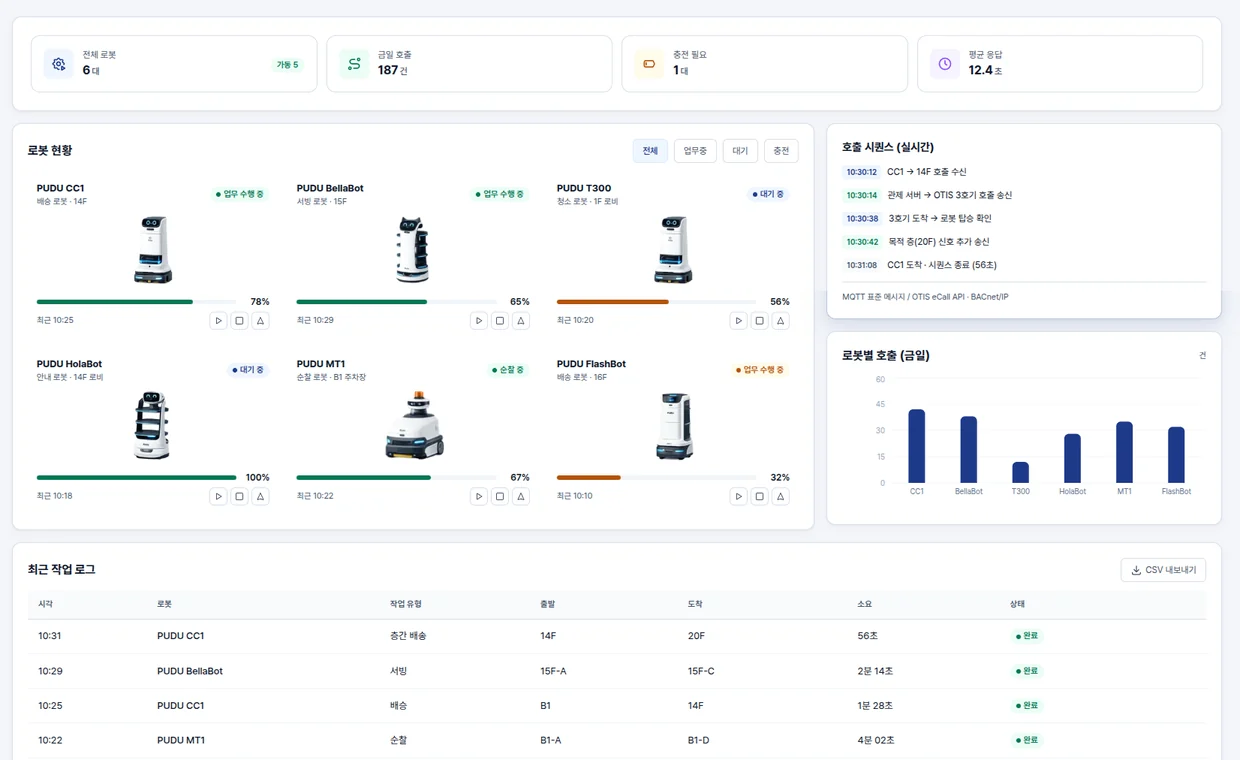Click 층간 배송 in the 10:31 log row

pyautogui.click(x=408, y=636)
